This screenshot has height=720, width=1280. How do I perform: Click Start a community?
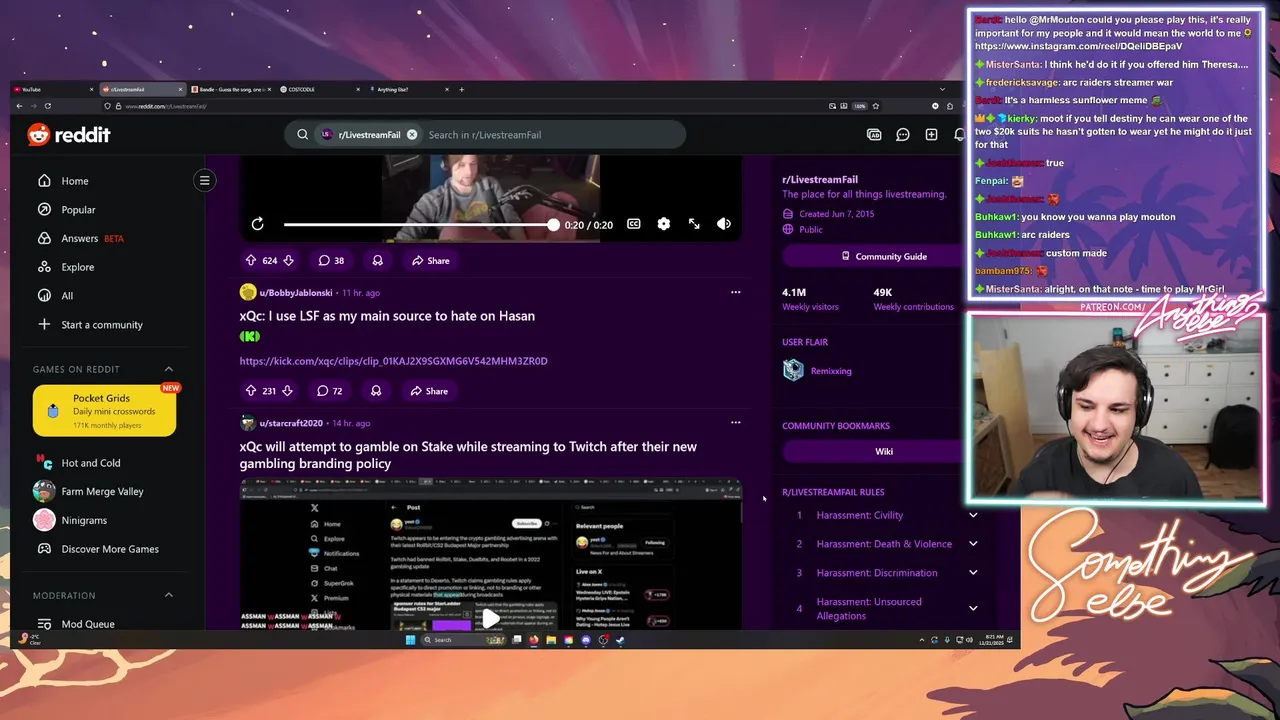104,325
